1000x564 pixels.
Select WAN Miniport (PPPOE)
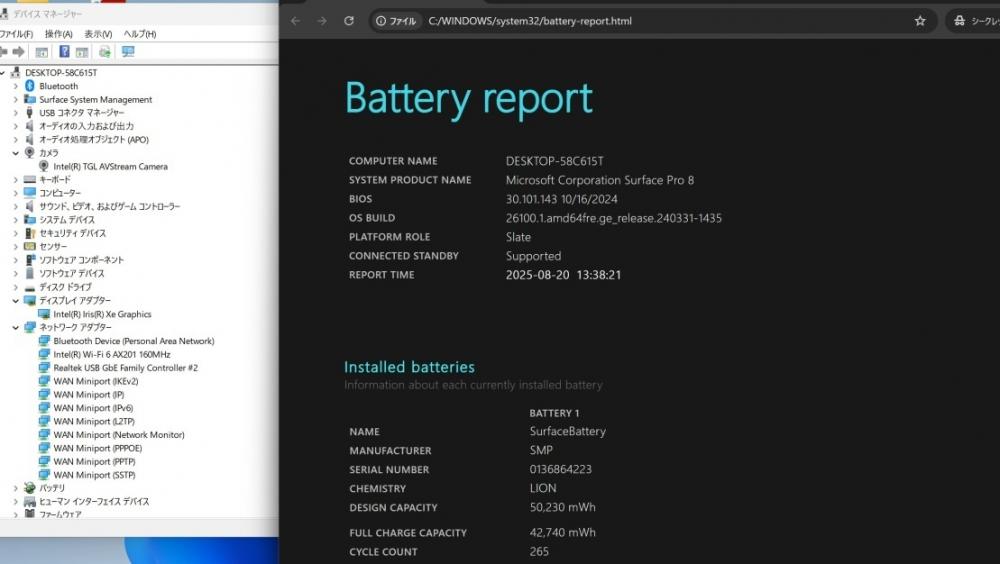pyautogui.click(x=98, y=449)
